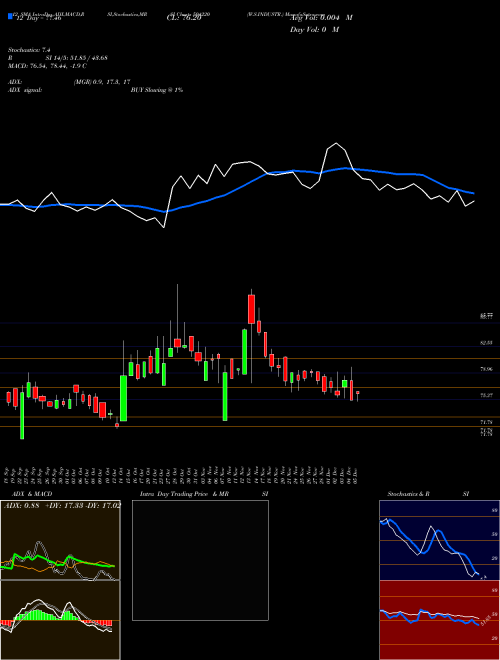The width and height of the screenshot is (500, 660).
Task: Click the tallest red candlestick near mid-November
Action: (252, 309)
